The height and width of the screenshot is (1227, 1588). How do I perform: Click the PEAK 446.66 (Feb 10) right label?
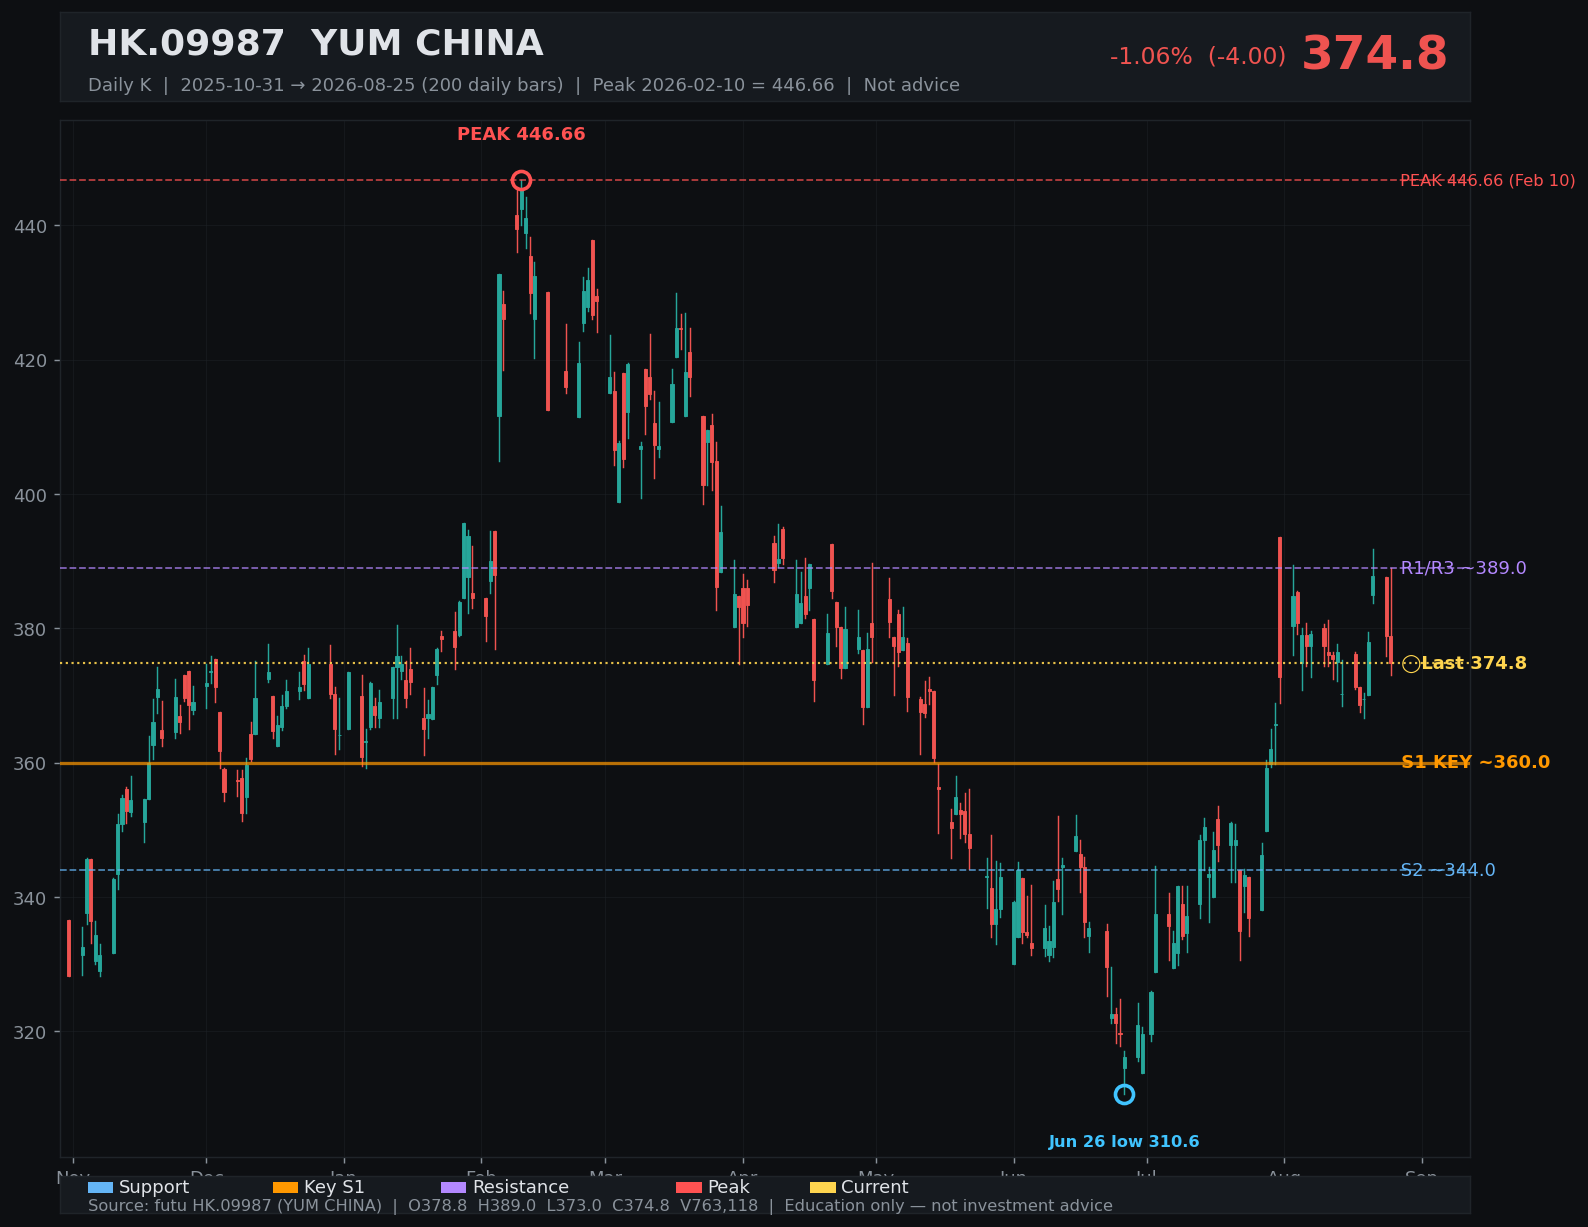(1487, 181)
